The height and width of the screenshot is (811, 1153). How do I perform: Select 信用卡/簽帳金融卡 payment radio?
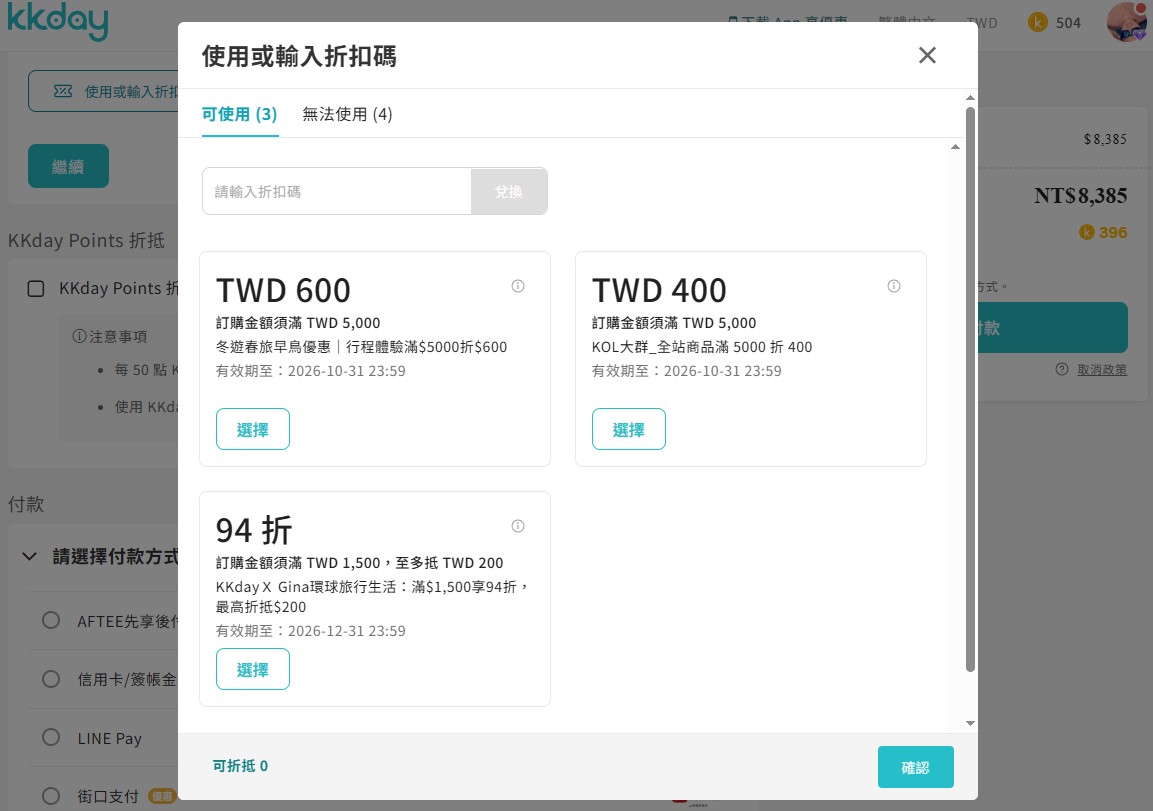[51, 679]
